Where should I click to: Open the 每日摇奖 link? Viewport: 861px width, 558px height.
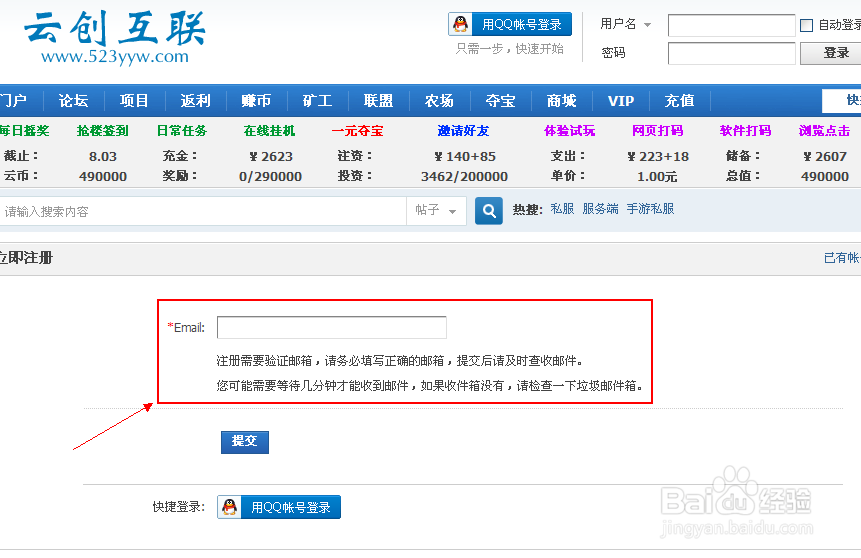pyautogui.click(x=25, y=131)
